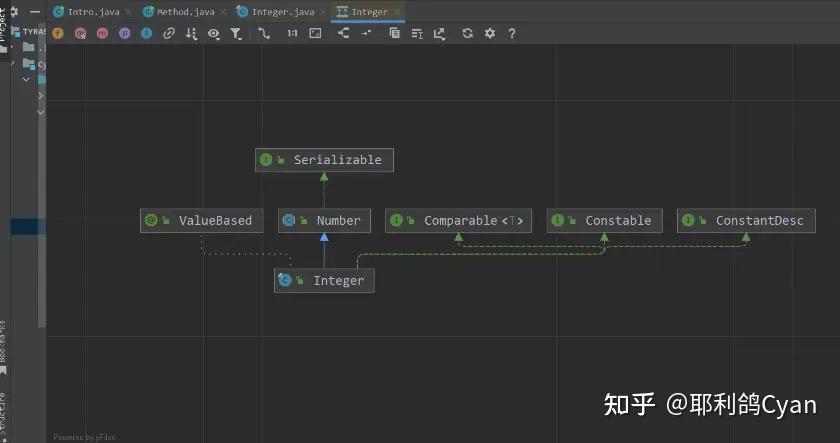The image size is (840, 443).
Task: Open diagram settings gear
Action: [x=490, y=33]
